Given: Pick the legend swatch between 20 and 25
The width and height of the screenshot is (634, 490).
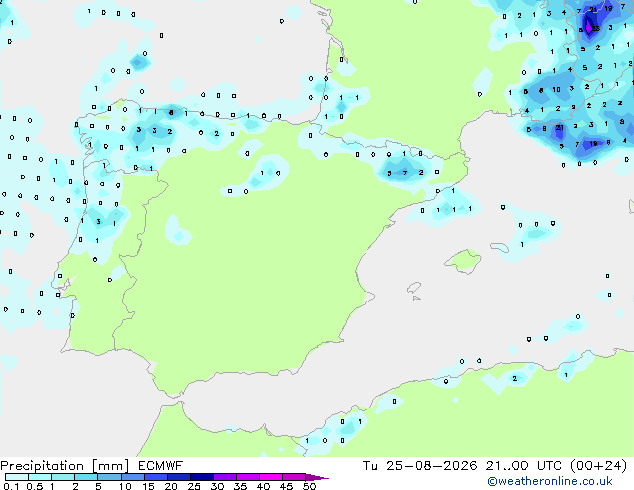Looking at the screenshot, I should tap(178, 477).
